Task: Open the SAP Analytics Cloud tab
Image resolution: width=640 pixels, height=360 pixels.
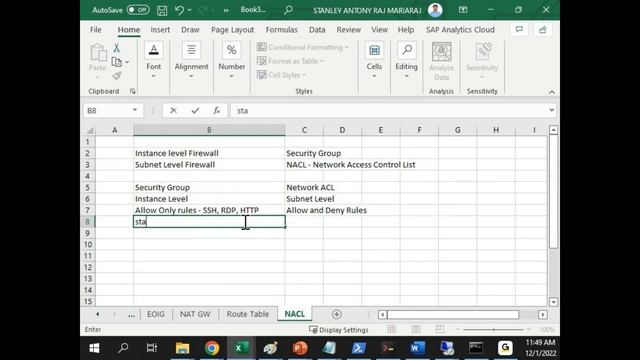Action: 460,30
